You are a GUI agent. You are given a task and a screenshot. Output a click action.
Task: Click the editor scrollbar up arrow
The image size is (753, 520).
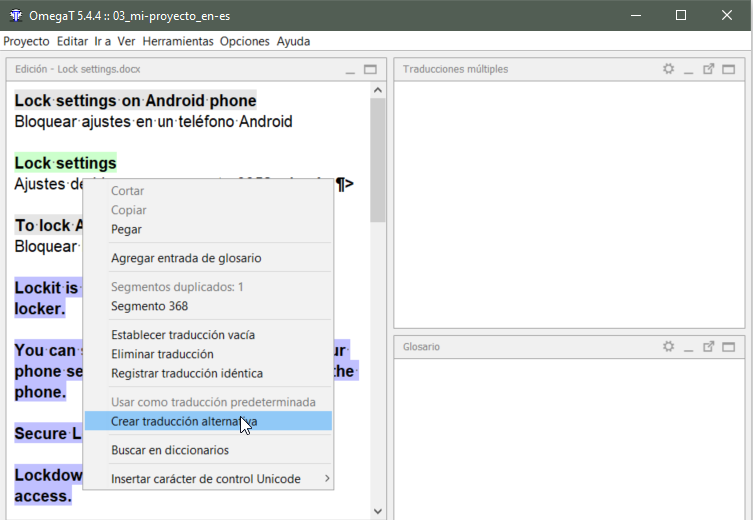(x=378, y=90)
